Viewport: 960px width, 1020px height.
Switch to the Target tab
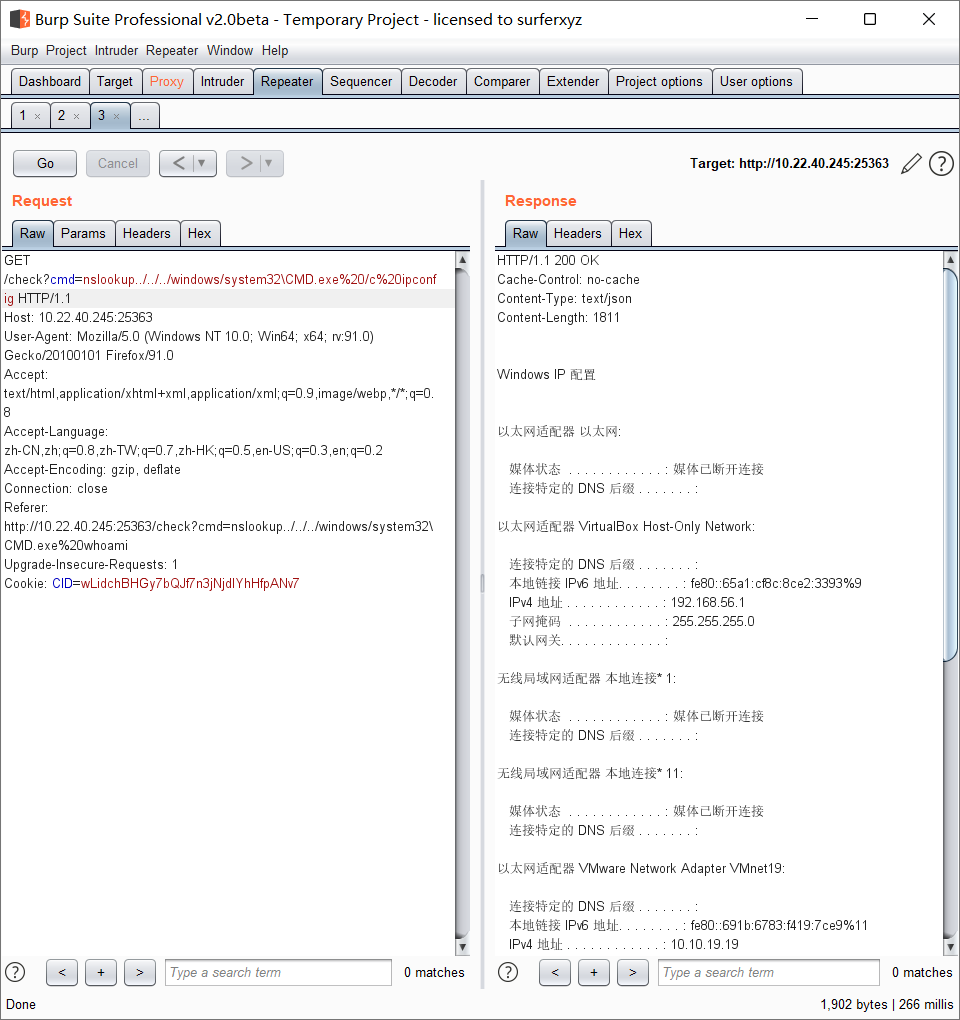click(x=114, y=82)
